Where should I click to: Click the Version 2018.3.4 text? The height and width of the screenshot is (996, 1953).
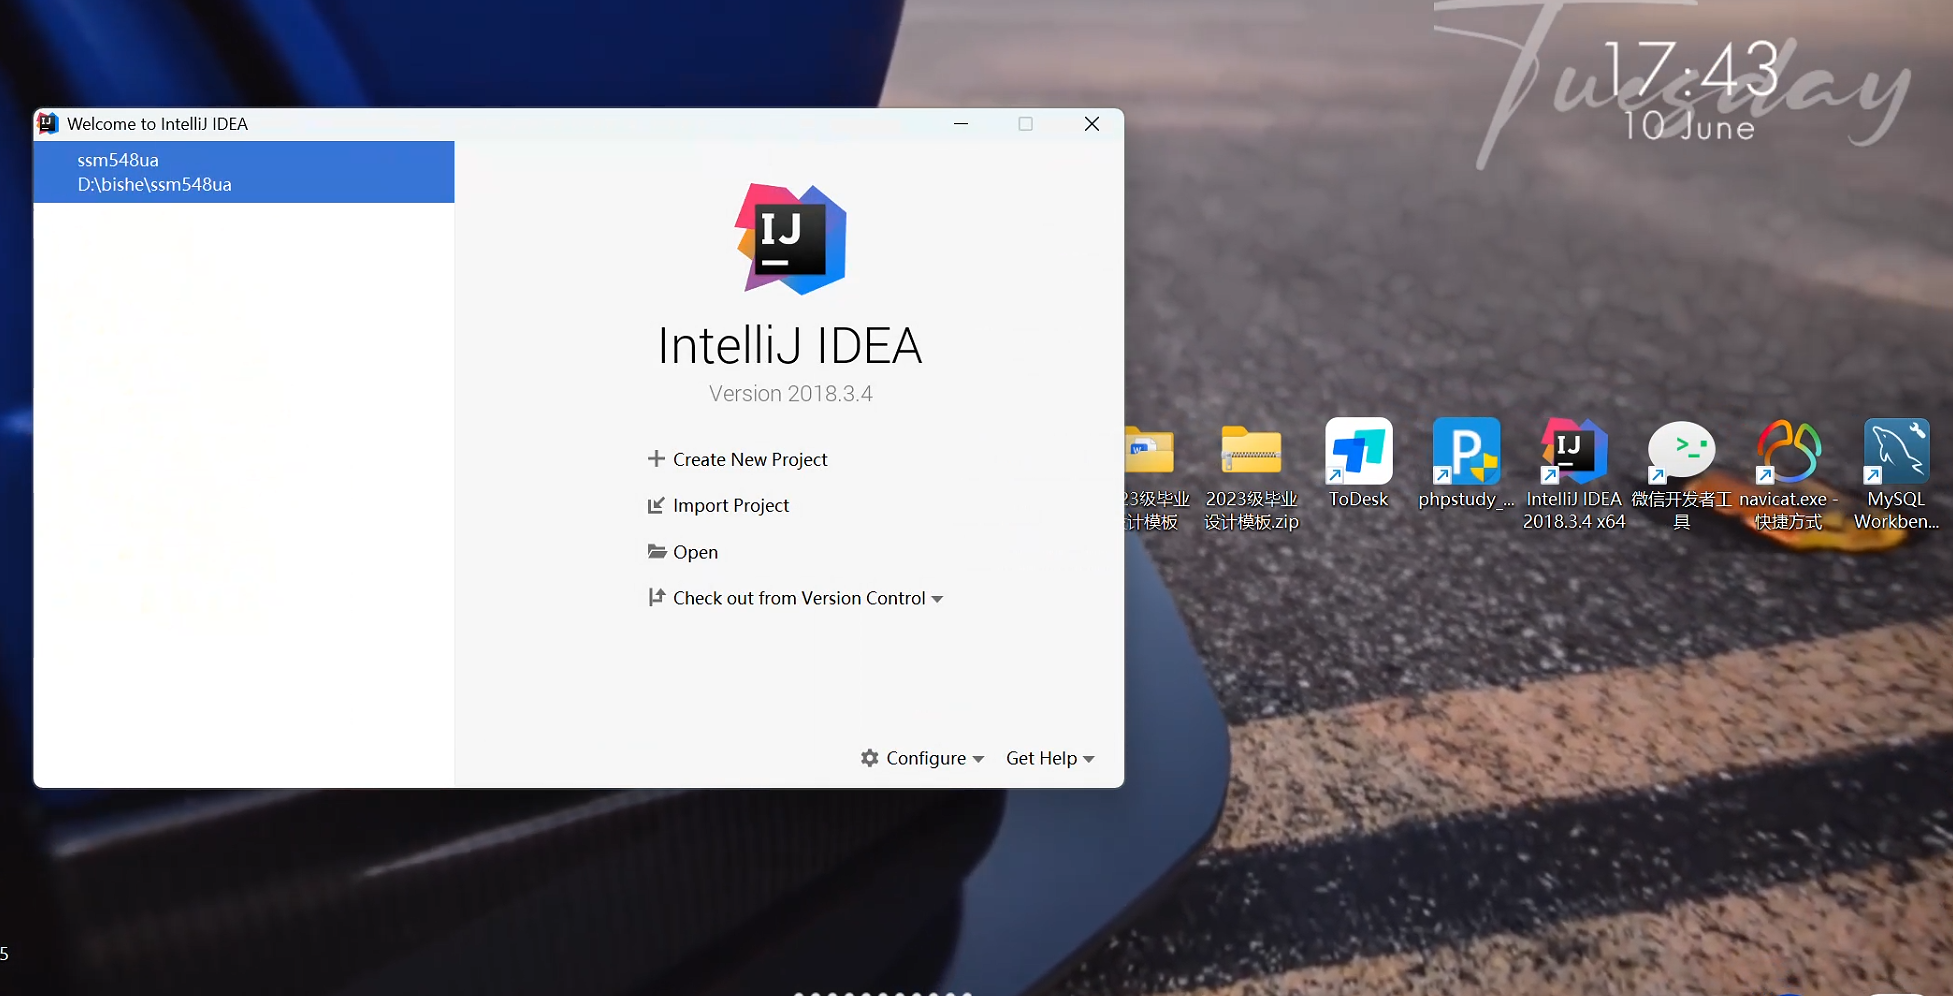coord(791,393)
